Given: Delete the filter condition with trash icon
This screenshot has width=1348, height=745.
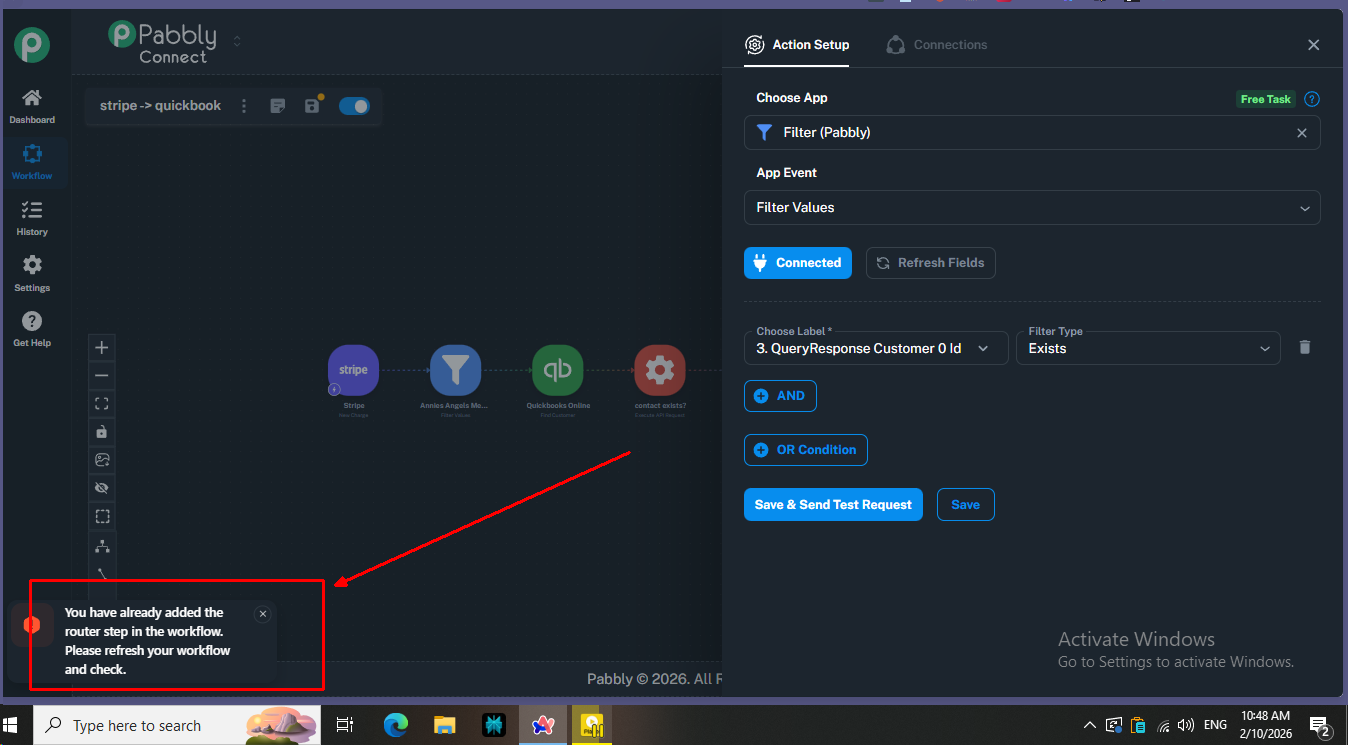Looking at the screenshot, I should tap(1304, 347).
